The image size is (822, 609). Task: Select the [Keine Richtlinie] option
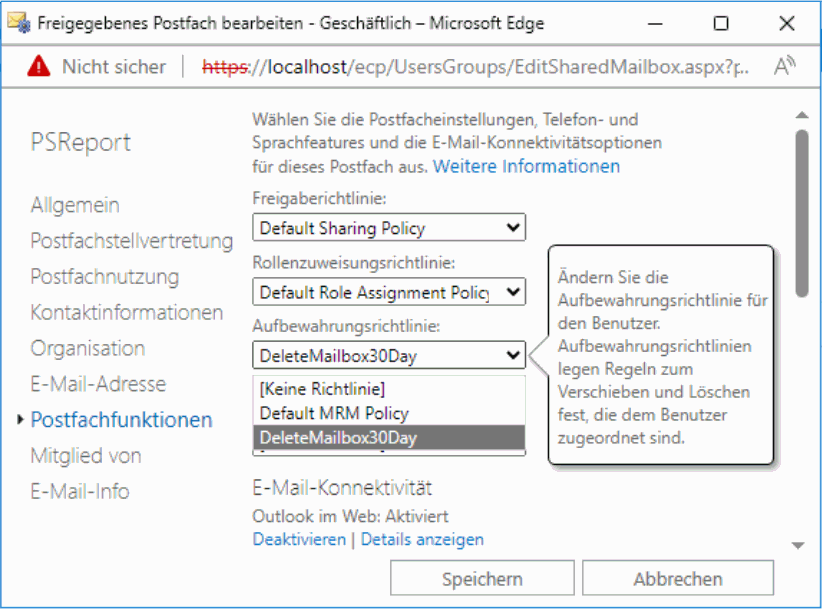[389, 389]
